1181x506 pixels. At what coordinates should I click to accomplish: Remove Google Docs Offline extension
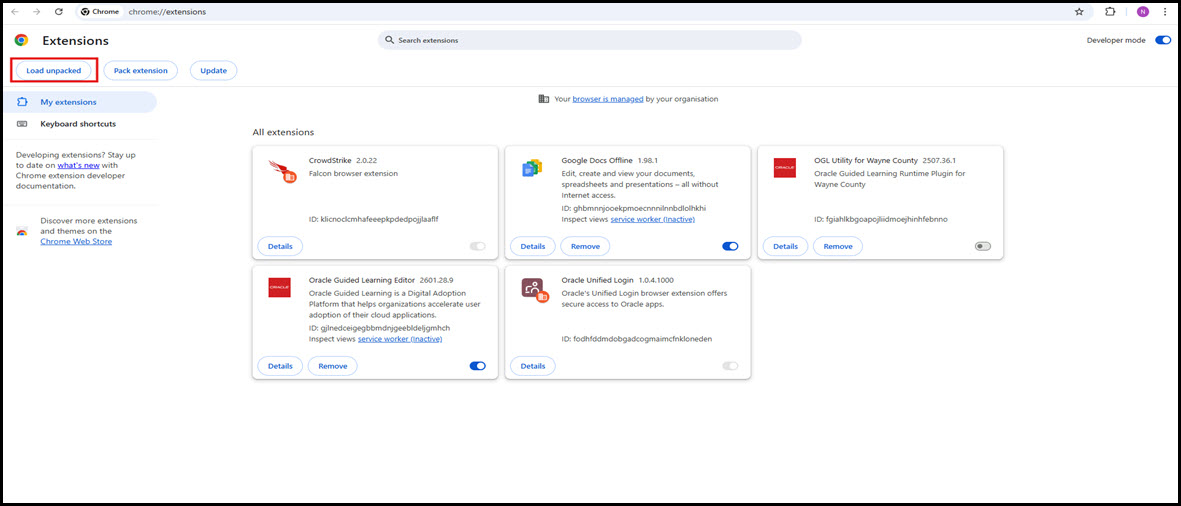(x=585, y=246)
